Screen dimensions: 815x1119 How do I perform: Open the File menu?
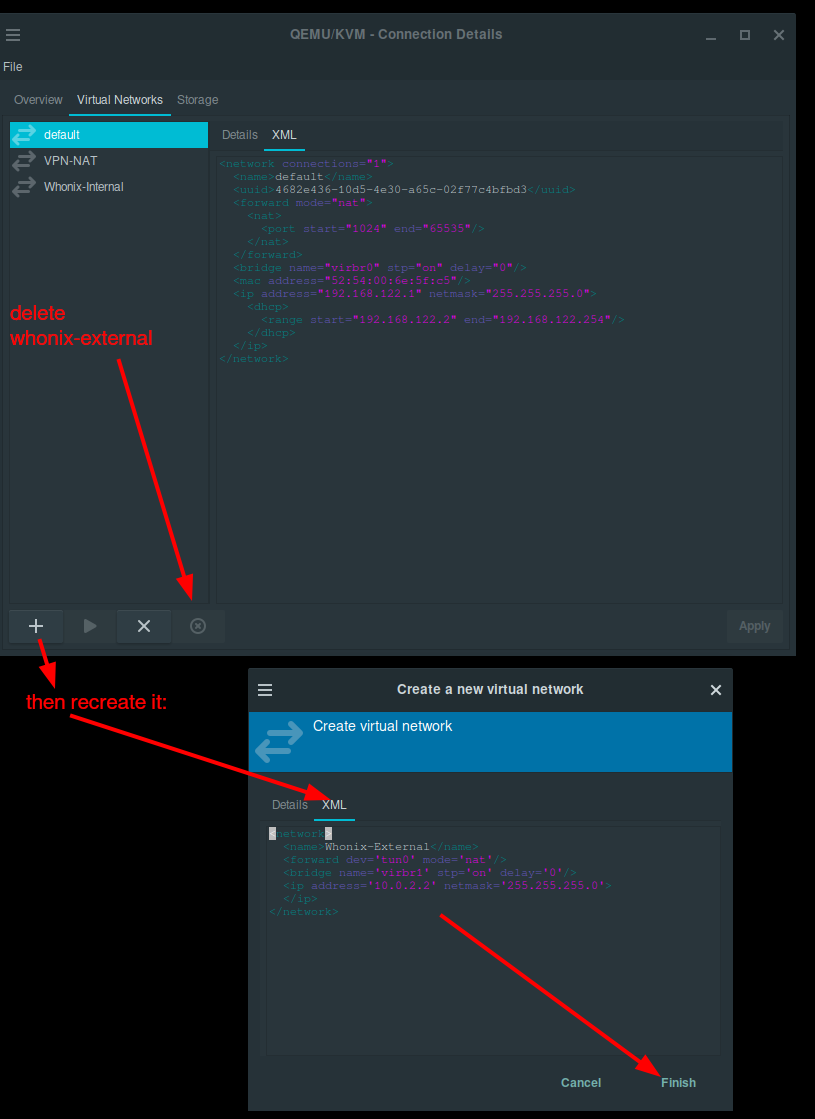tap(13, 66)
